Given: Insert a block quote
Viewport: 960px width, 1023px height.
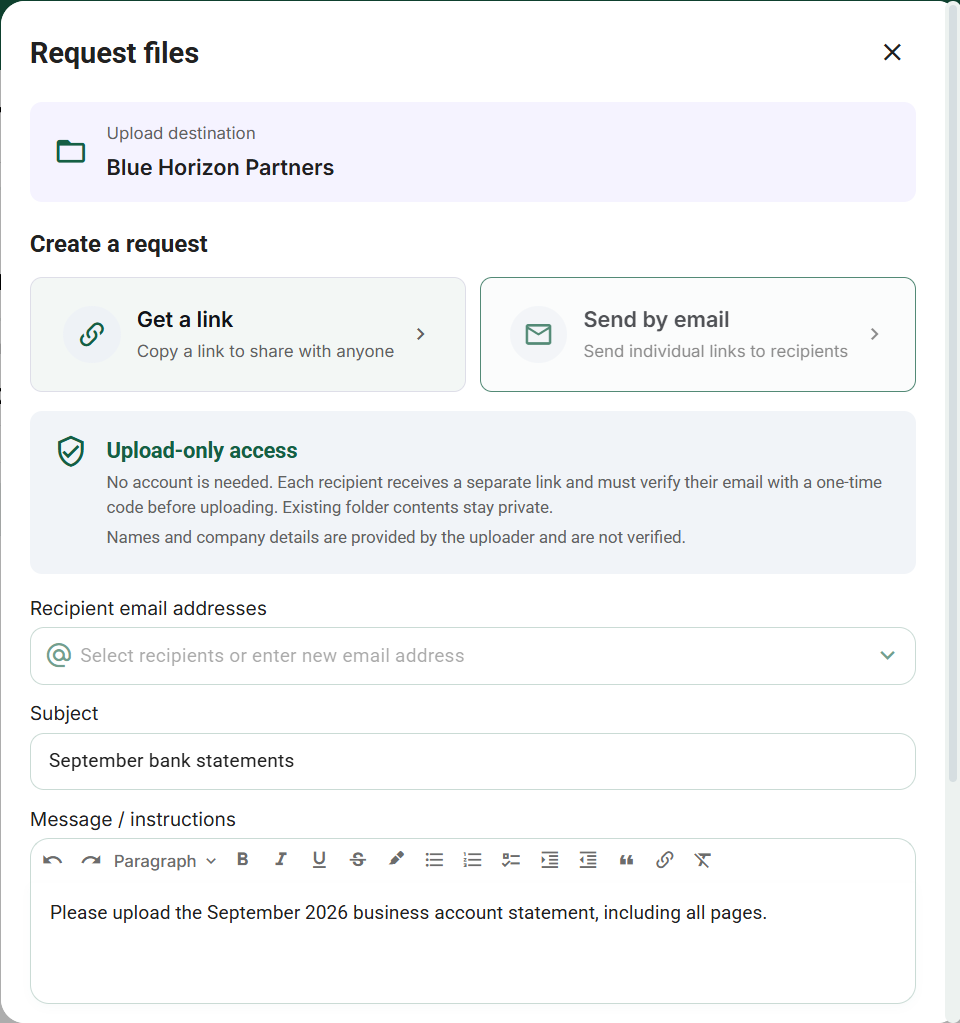Looking at the screenshot, I should (x=627, y=861).
